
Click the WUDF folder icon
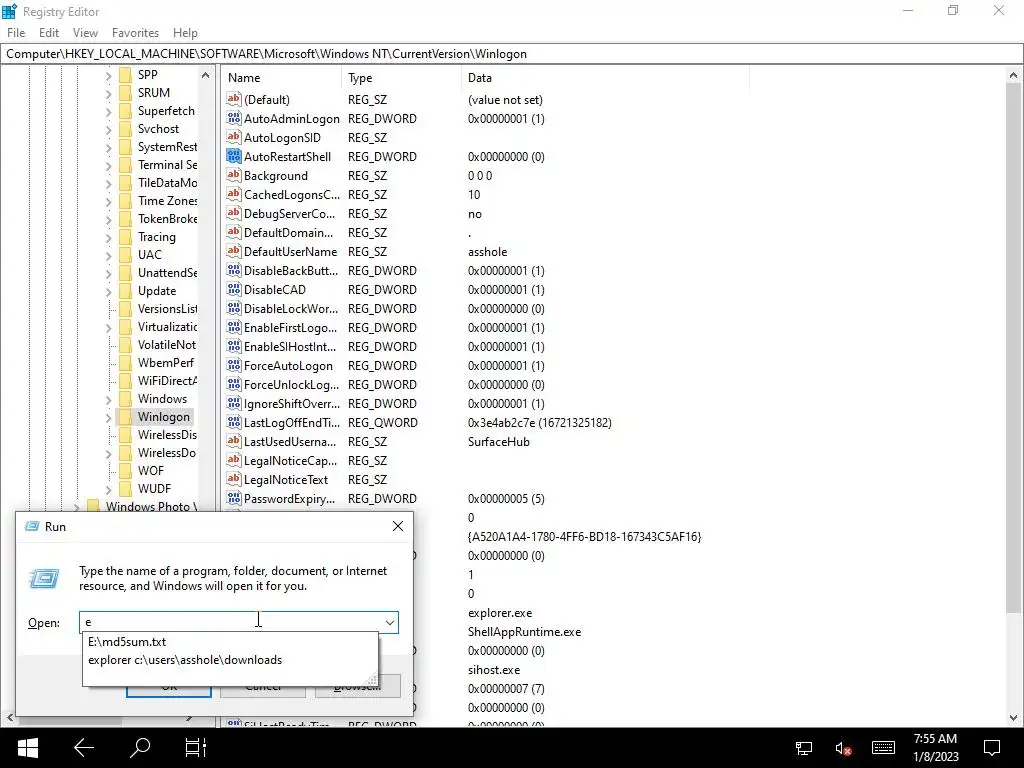(x=125, y=488)
